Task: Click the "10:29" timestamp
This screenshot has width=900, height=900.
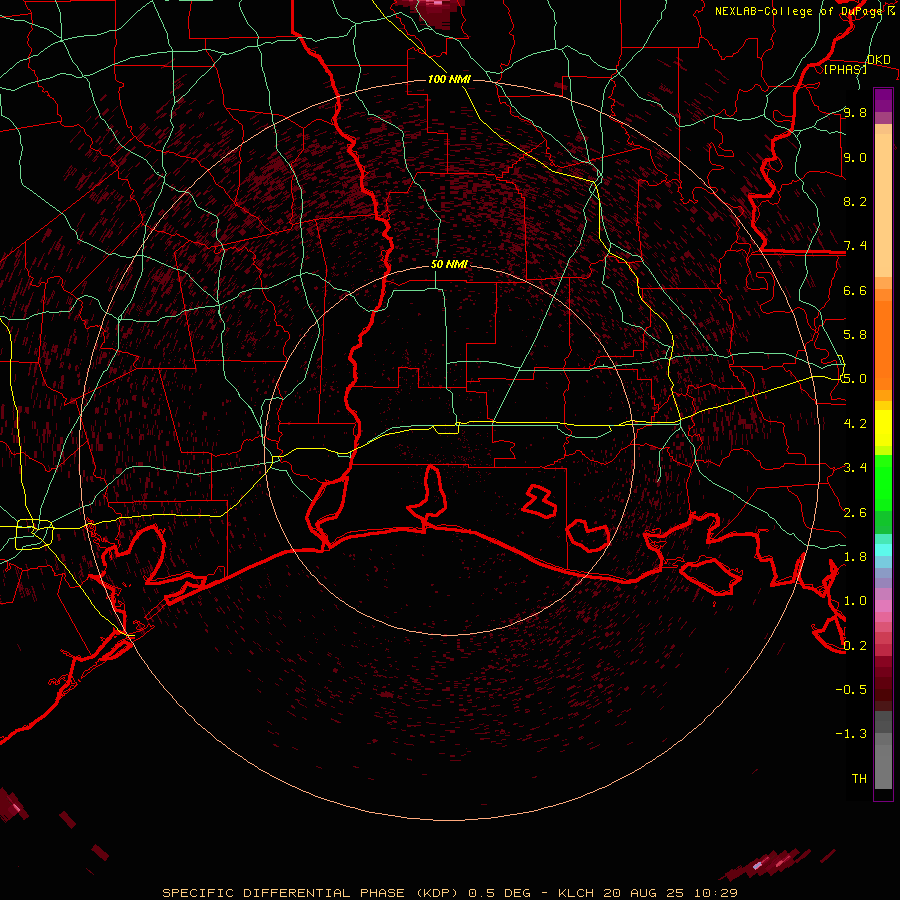Action: click(715, 893)
